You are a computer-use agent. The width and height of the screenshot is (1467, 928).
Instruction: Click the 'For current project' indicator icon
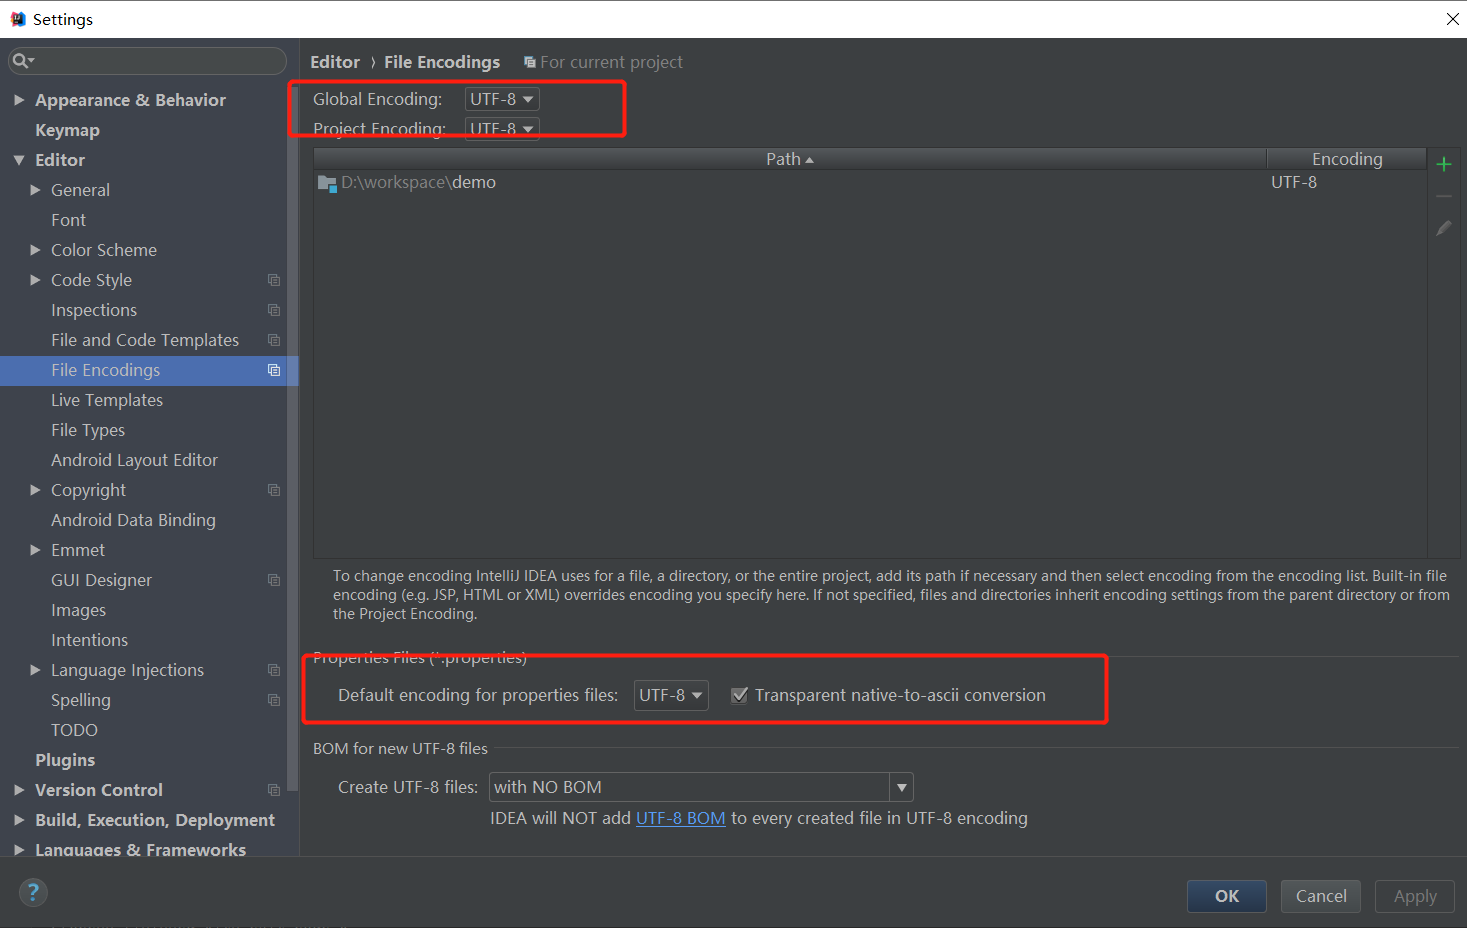(x=528, y=61)
